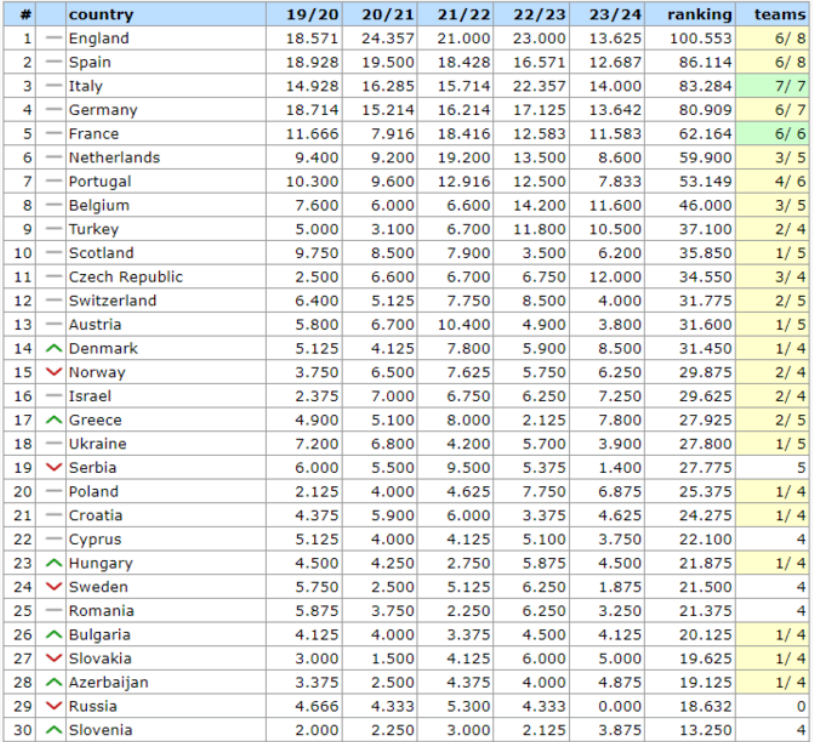Click the ranking column header
This screenshot has height=742, width=813.
tap(690, 14)
